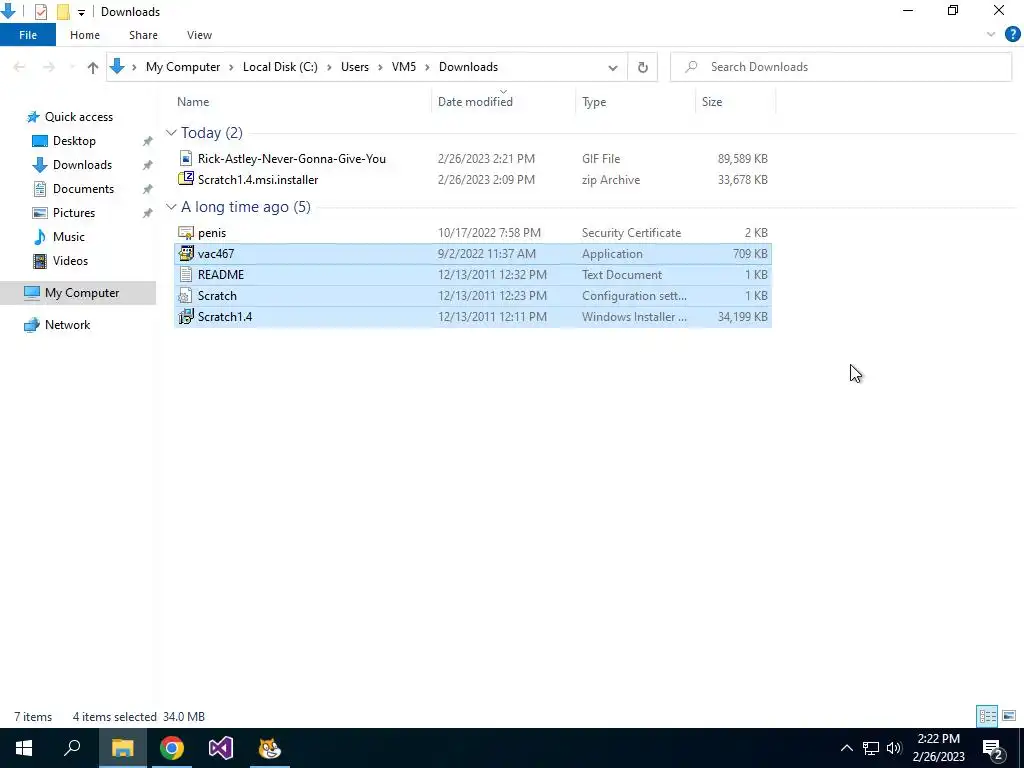Refresh the Downloads folder
The width and height of the screenshot is (1024, 768).
[643, 67]
